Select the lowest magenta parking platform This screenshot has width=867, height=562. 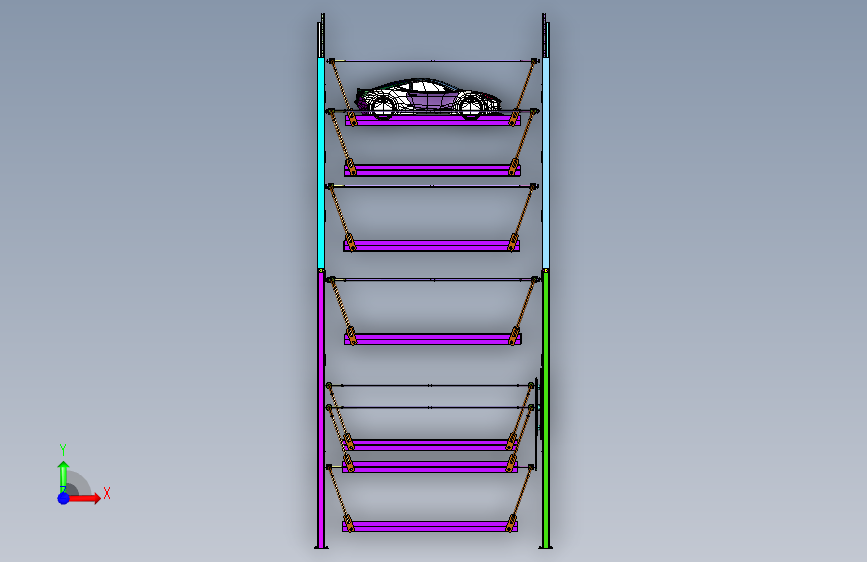[430, 526]
